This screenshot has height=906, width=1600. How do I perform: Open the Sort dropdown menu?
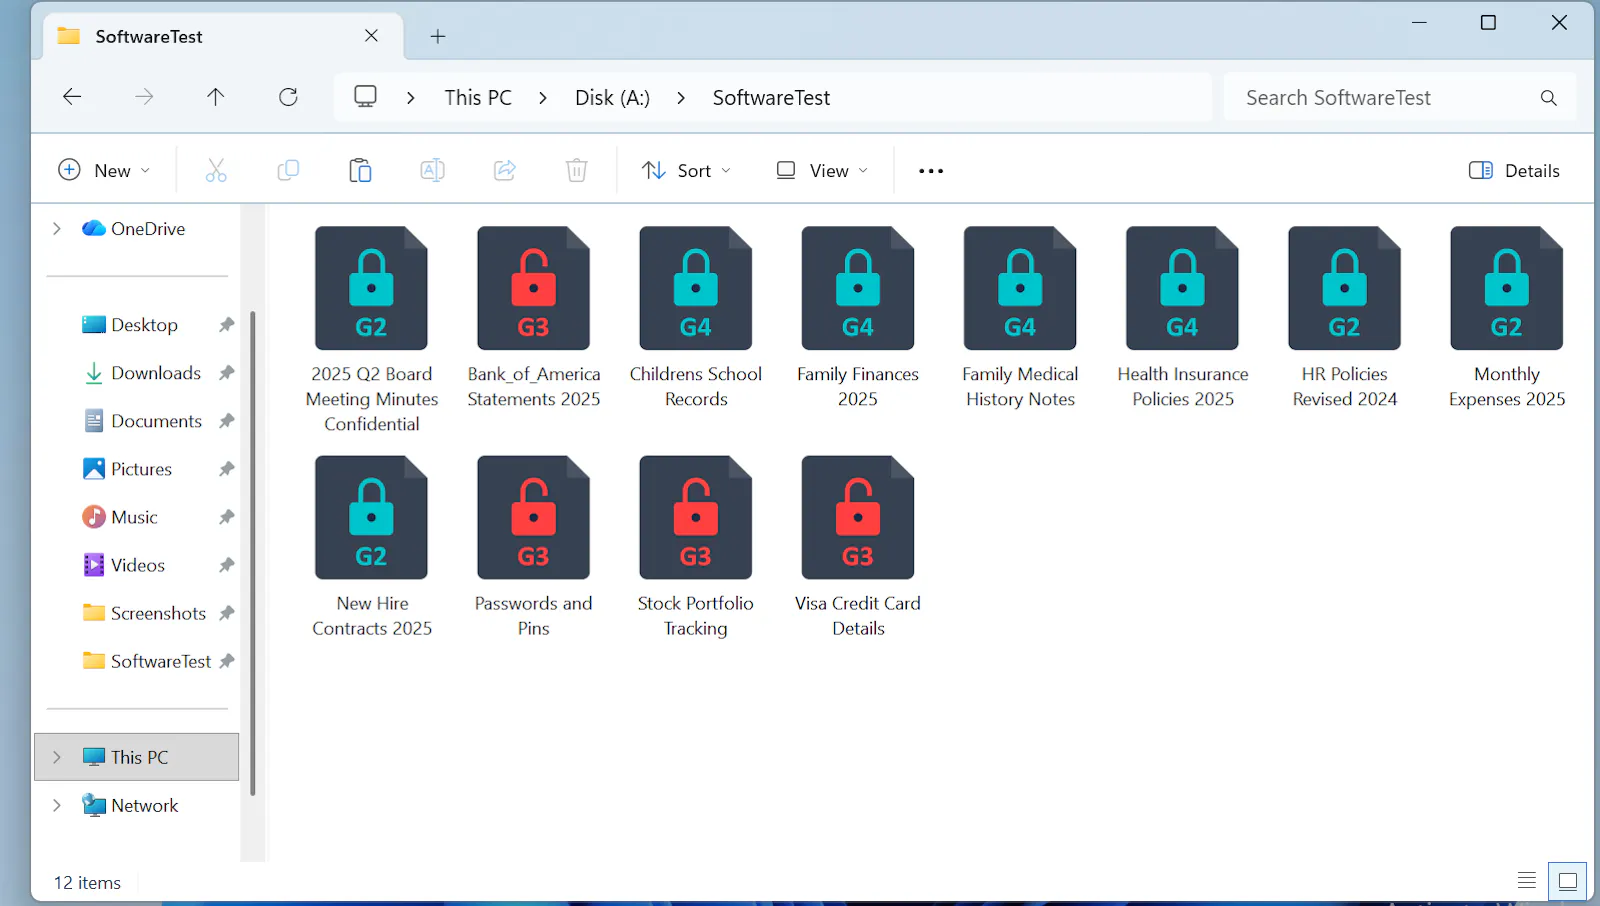686,170
